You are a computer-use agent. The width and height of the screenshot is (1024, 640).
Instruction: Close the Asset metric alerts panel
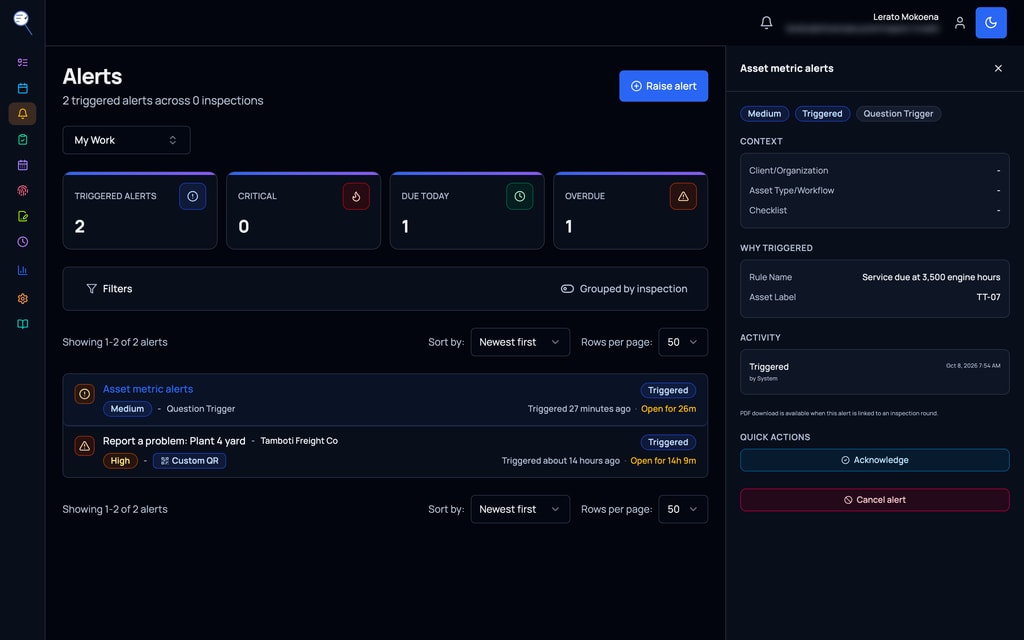[x=998, y=68]
